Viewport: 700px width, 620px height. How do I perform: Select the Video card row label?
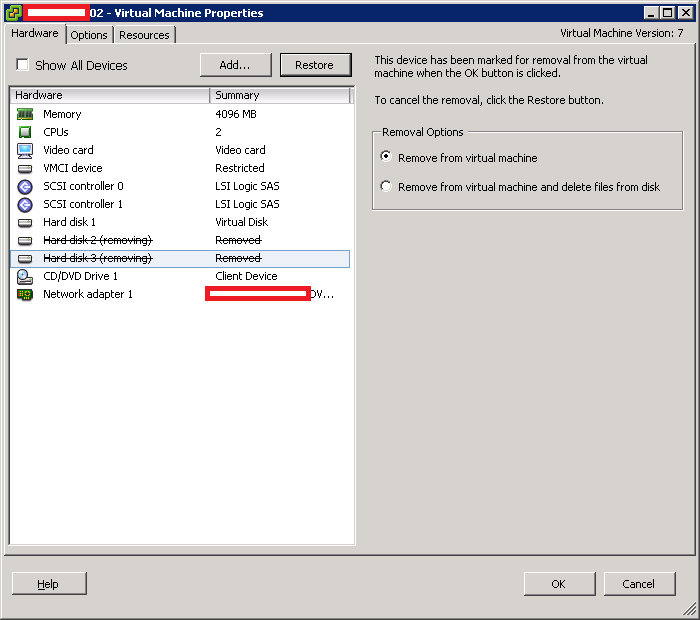[x=68, y=150]
